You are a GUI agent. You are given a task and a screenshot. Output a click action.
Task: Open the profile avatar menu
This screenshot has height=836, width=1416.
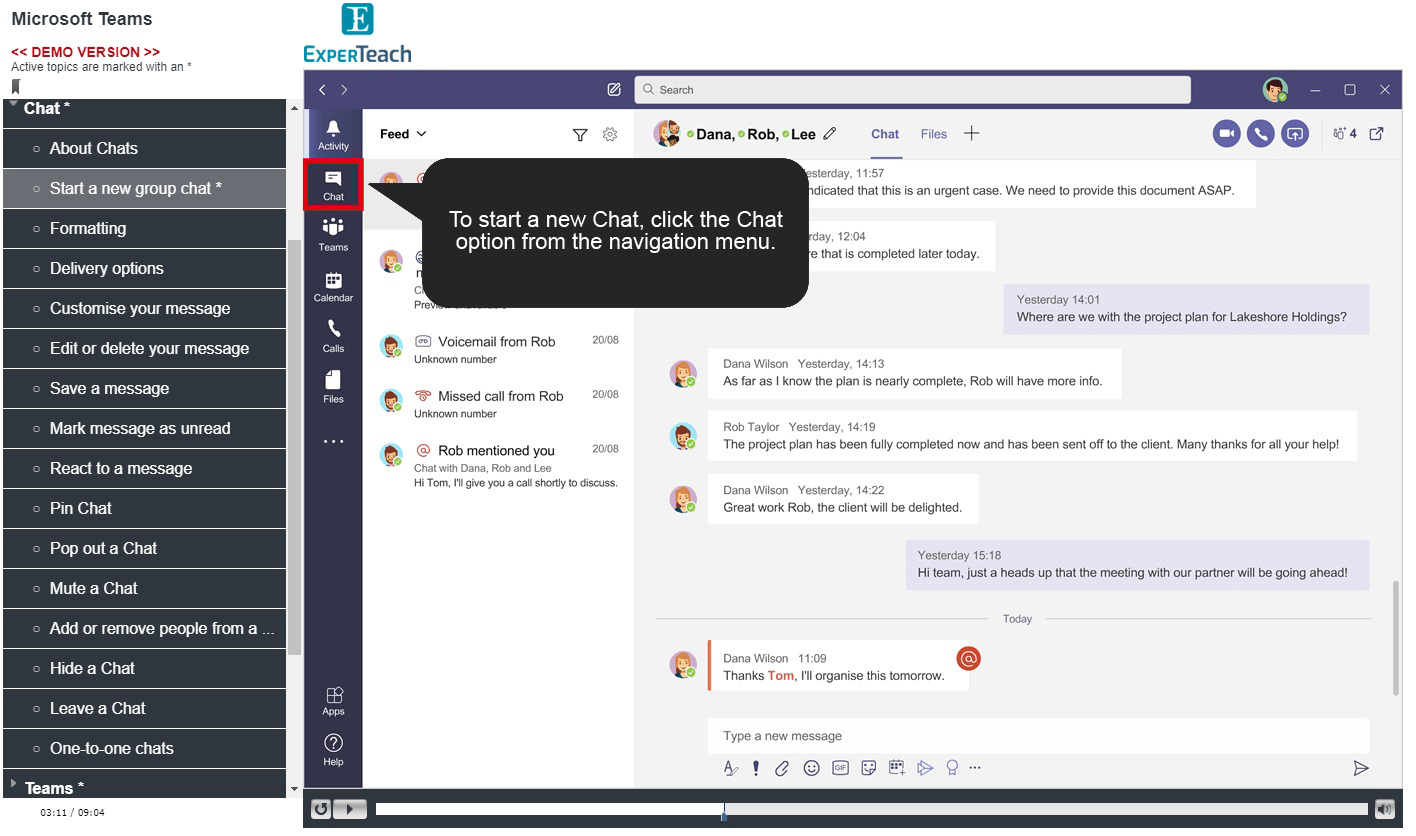coord(1275,90)
